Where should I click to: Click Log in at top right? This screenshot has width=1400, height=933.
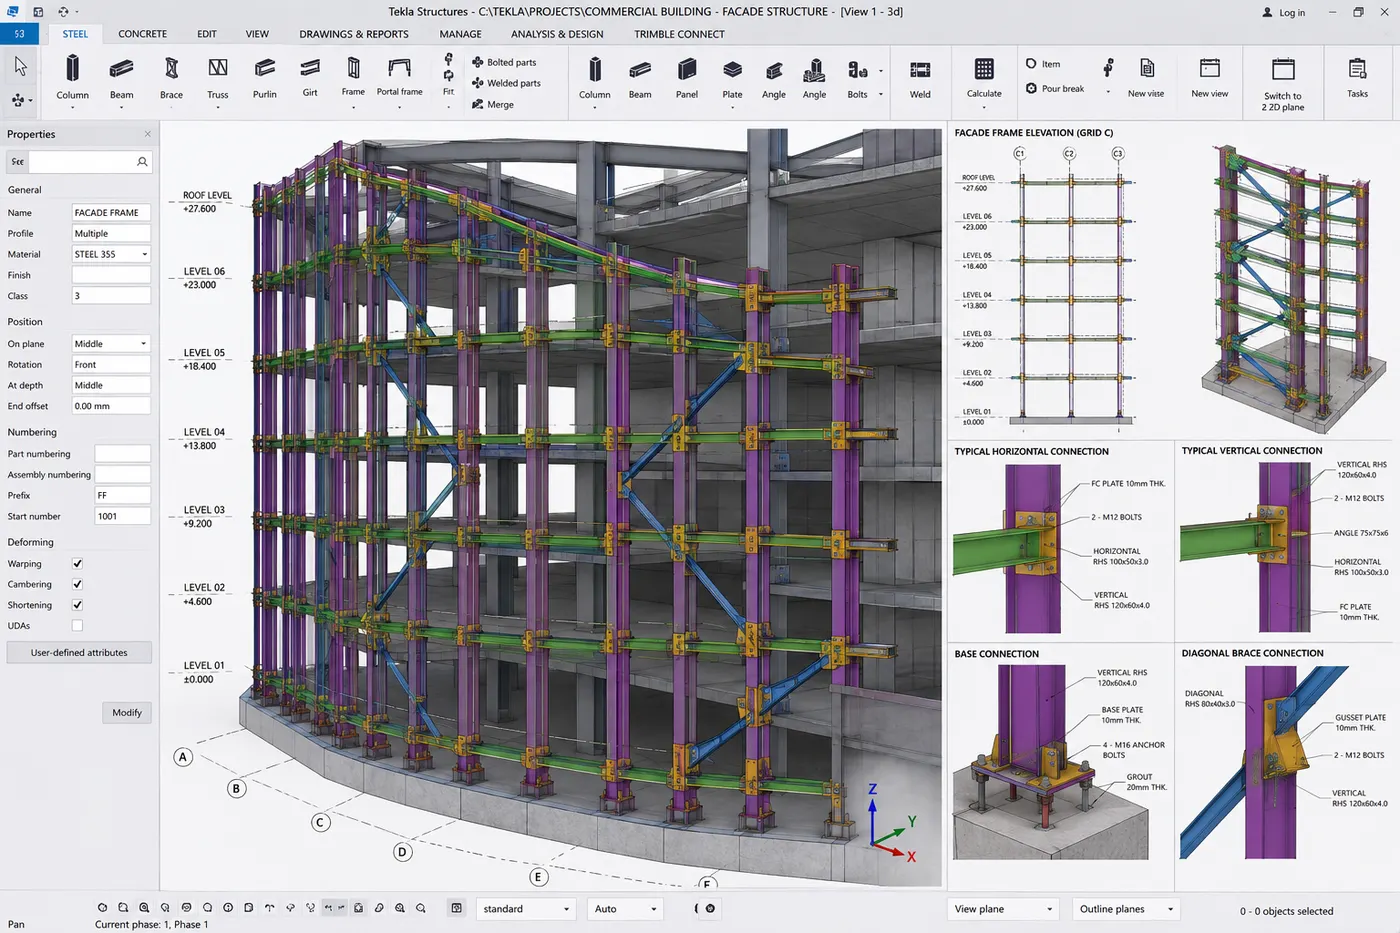[1284, 13]
